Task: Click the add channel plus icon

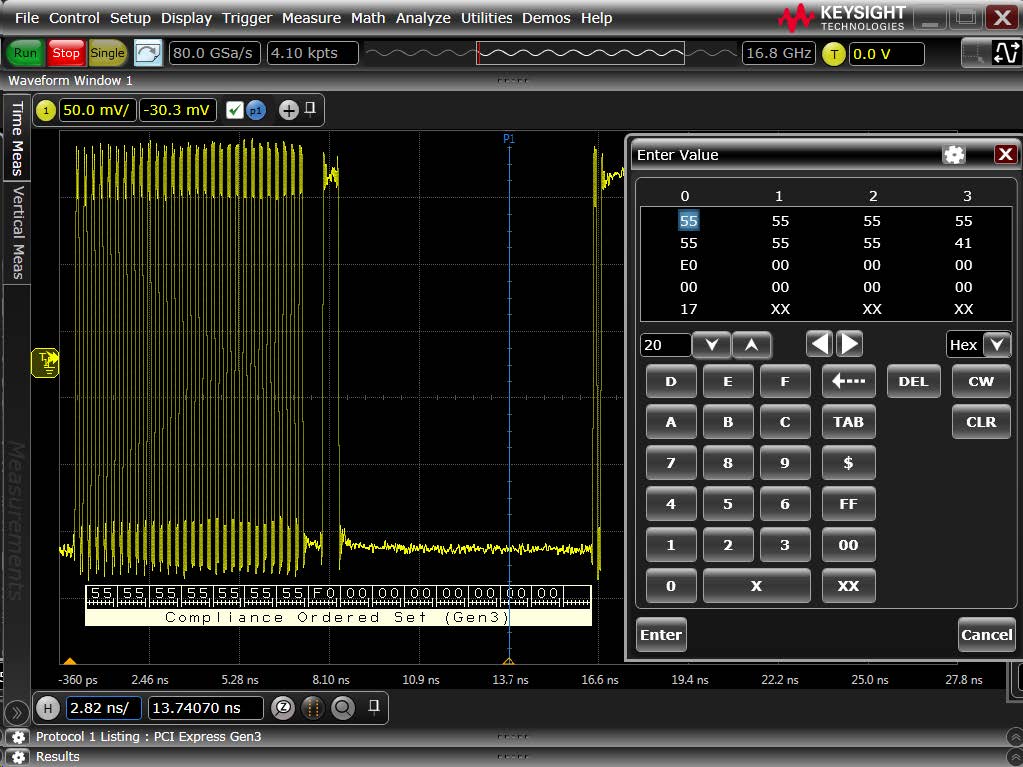Action: point(288,110)
